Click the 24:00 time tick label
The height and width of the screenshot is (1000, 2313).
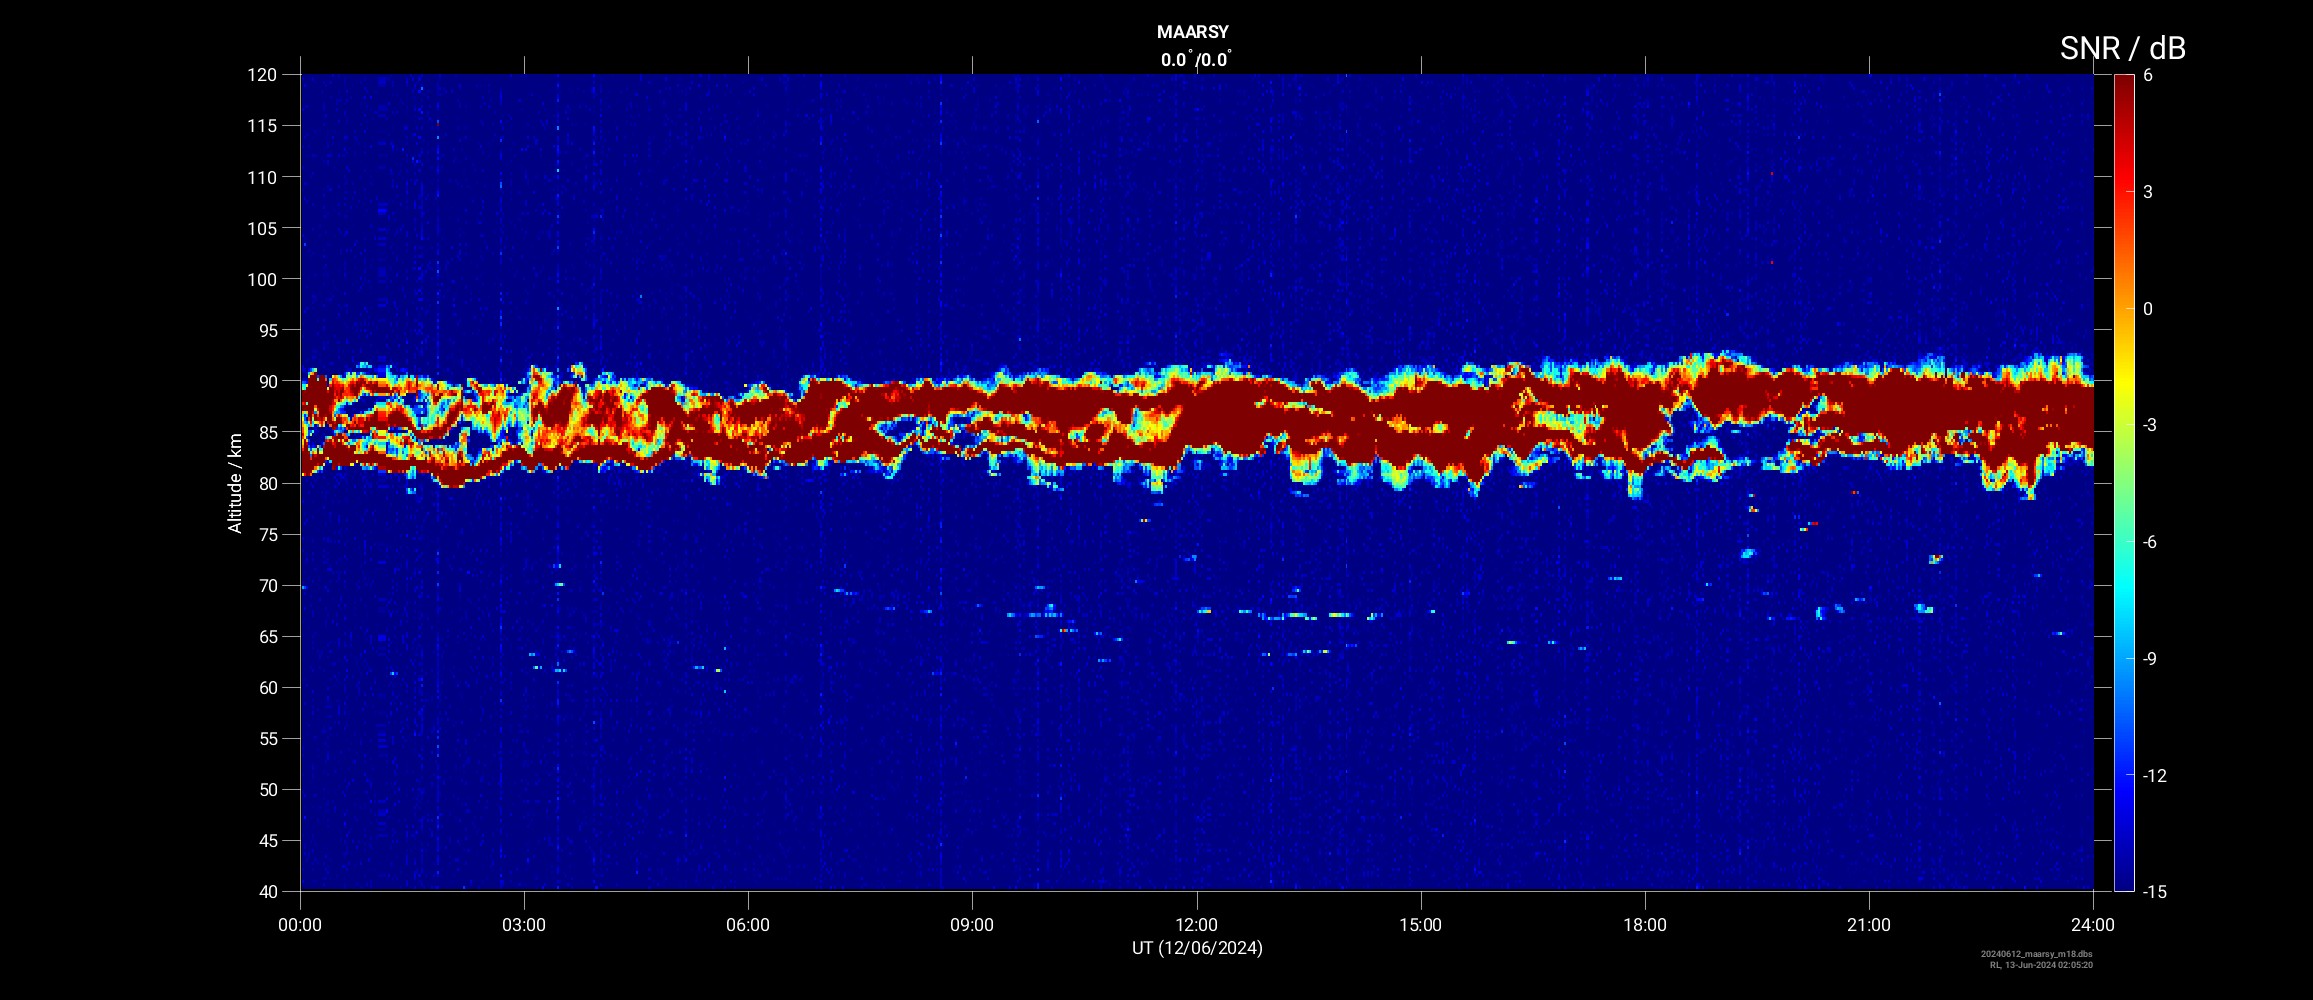[2093, 925]
